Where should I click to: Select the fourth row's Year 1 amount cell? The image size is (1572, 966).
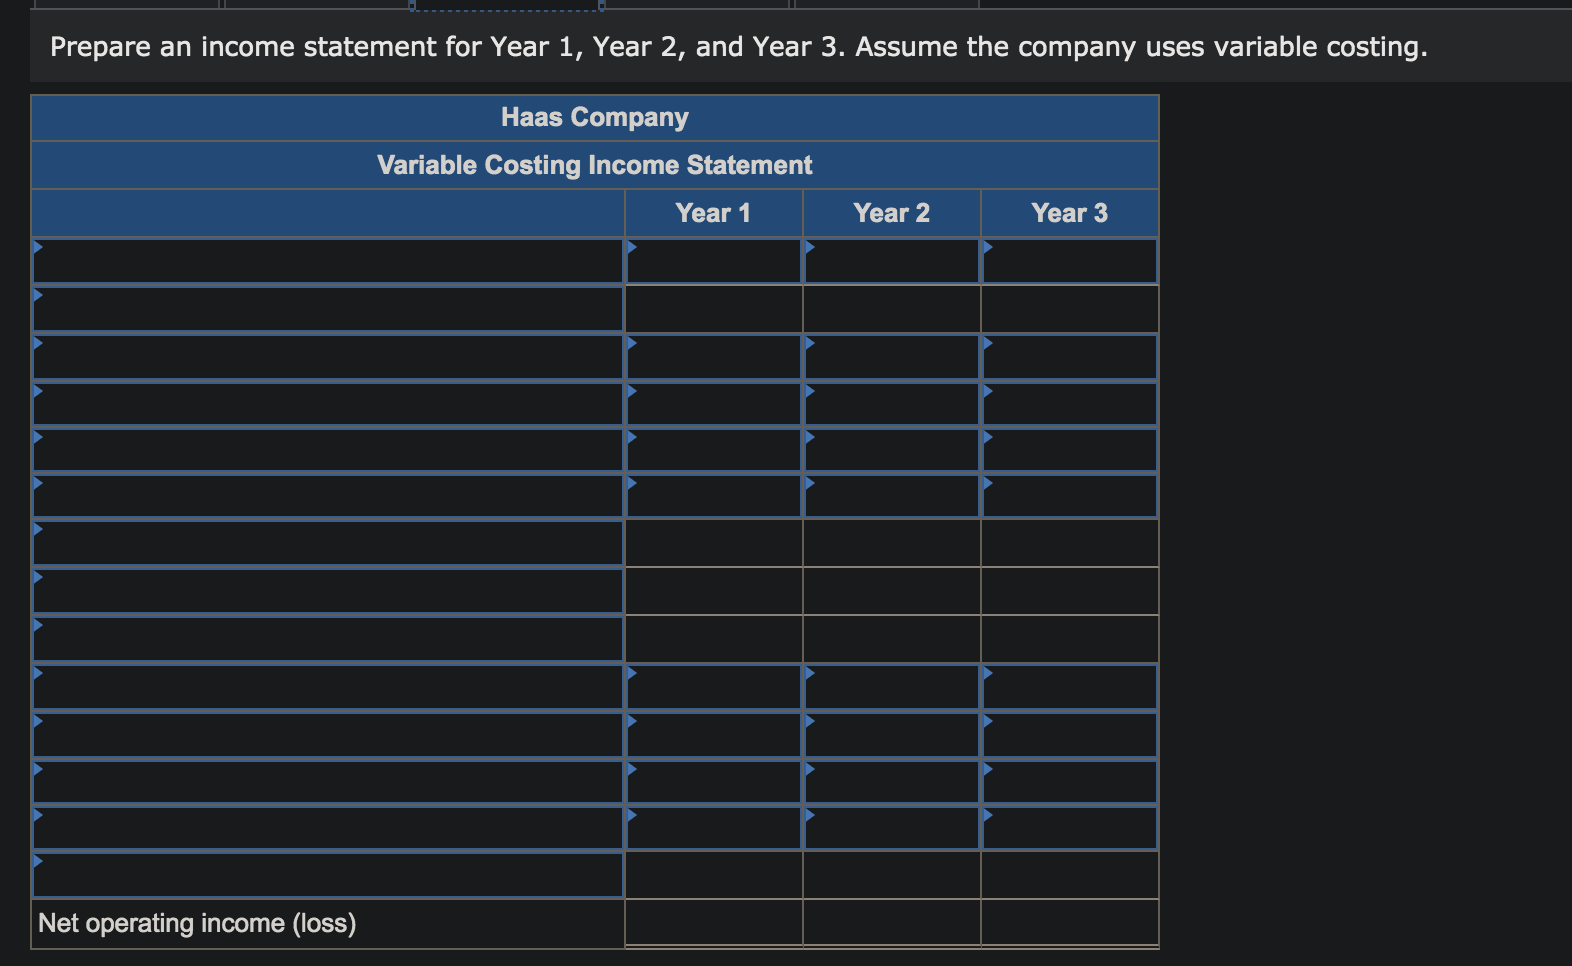(714, 404)
